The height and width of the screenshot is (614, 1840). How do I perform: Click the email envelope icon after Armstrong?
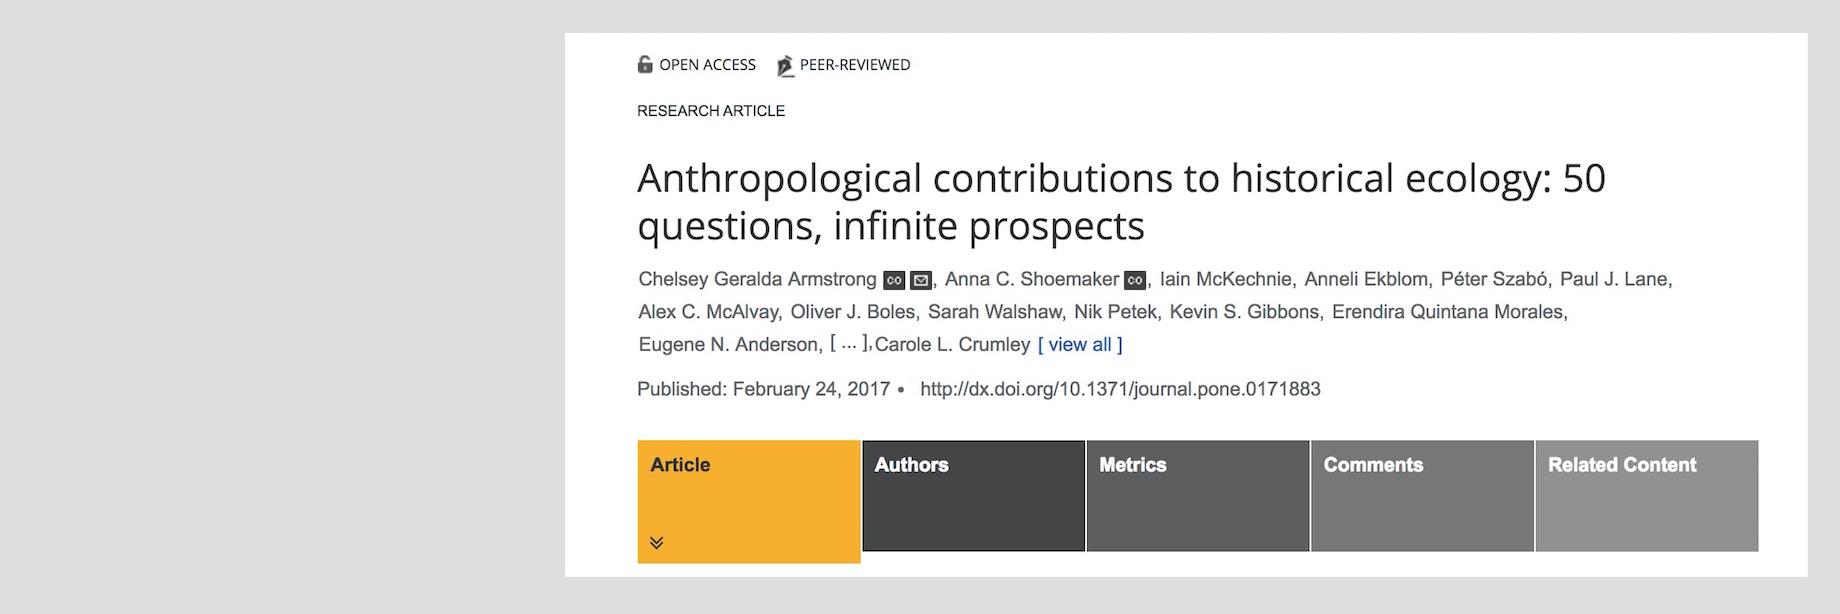tap(921, 281)
